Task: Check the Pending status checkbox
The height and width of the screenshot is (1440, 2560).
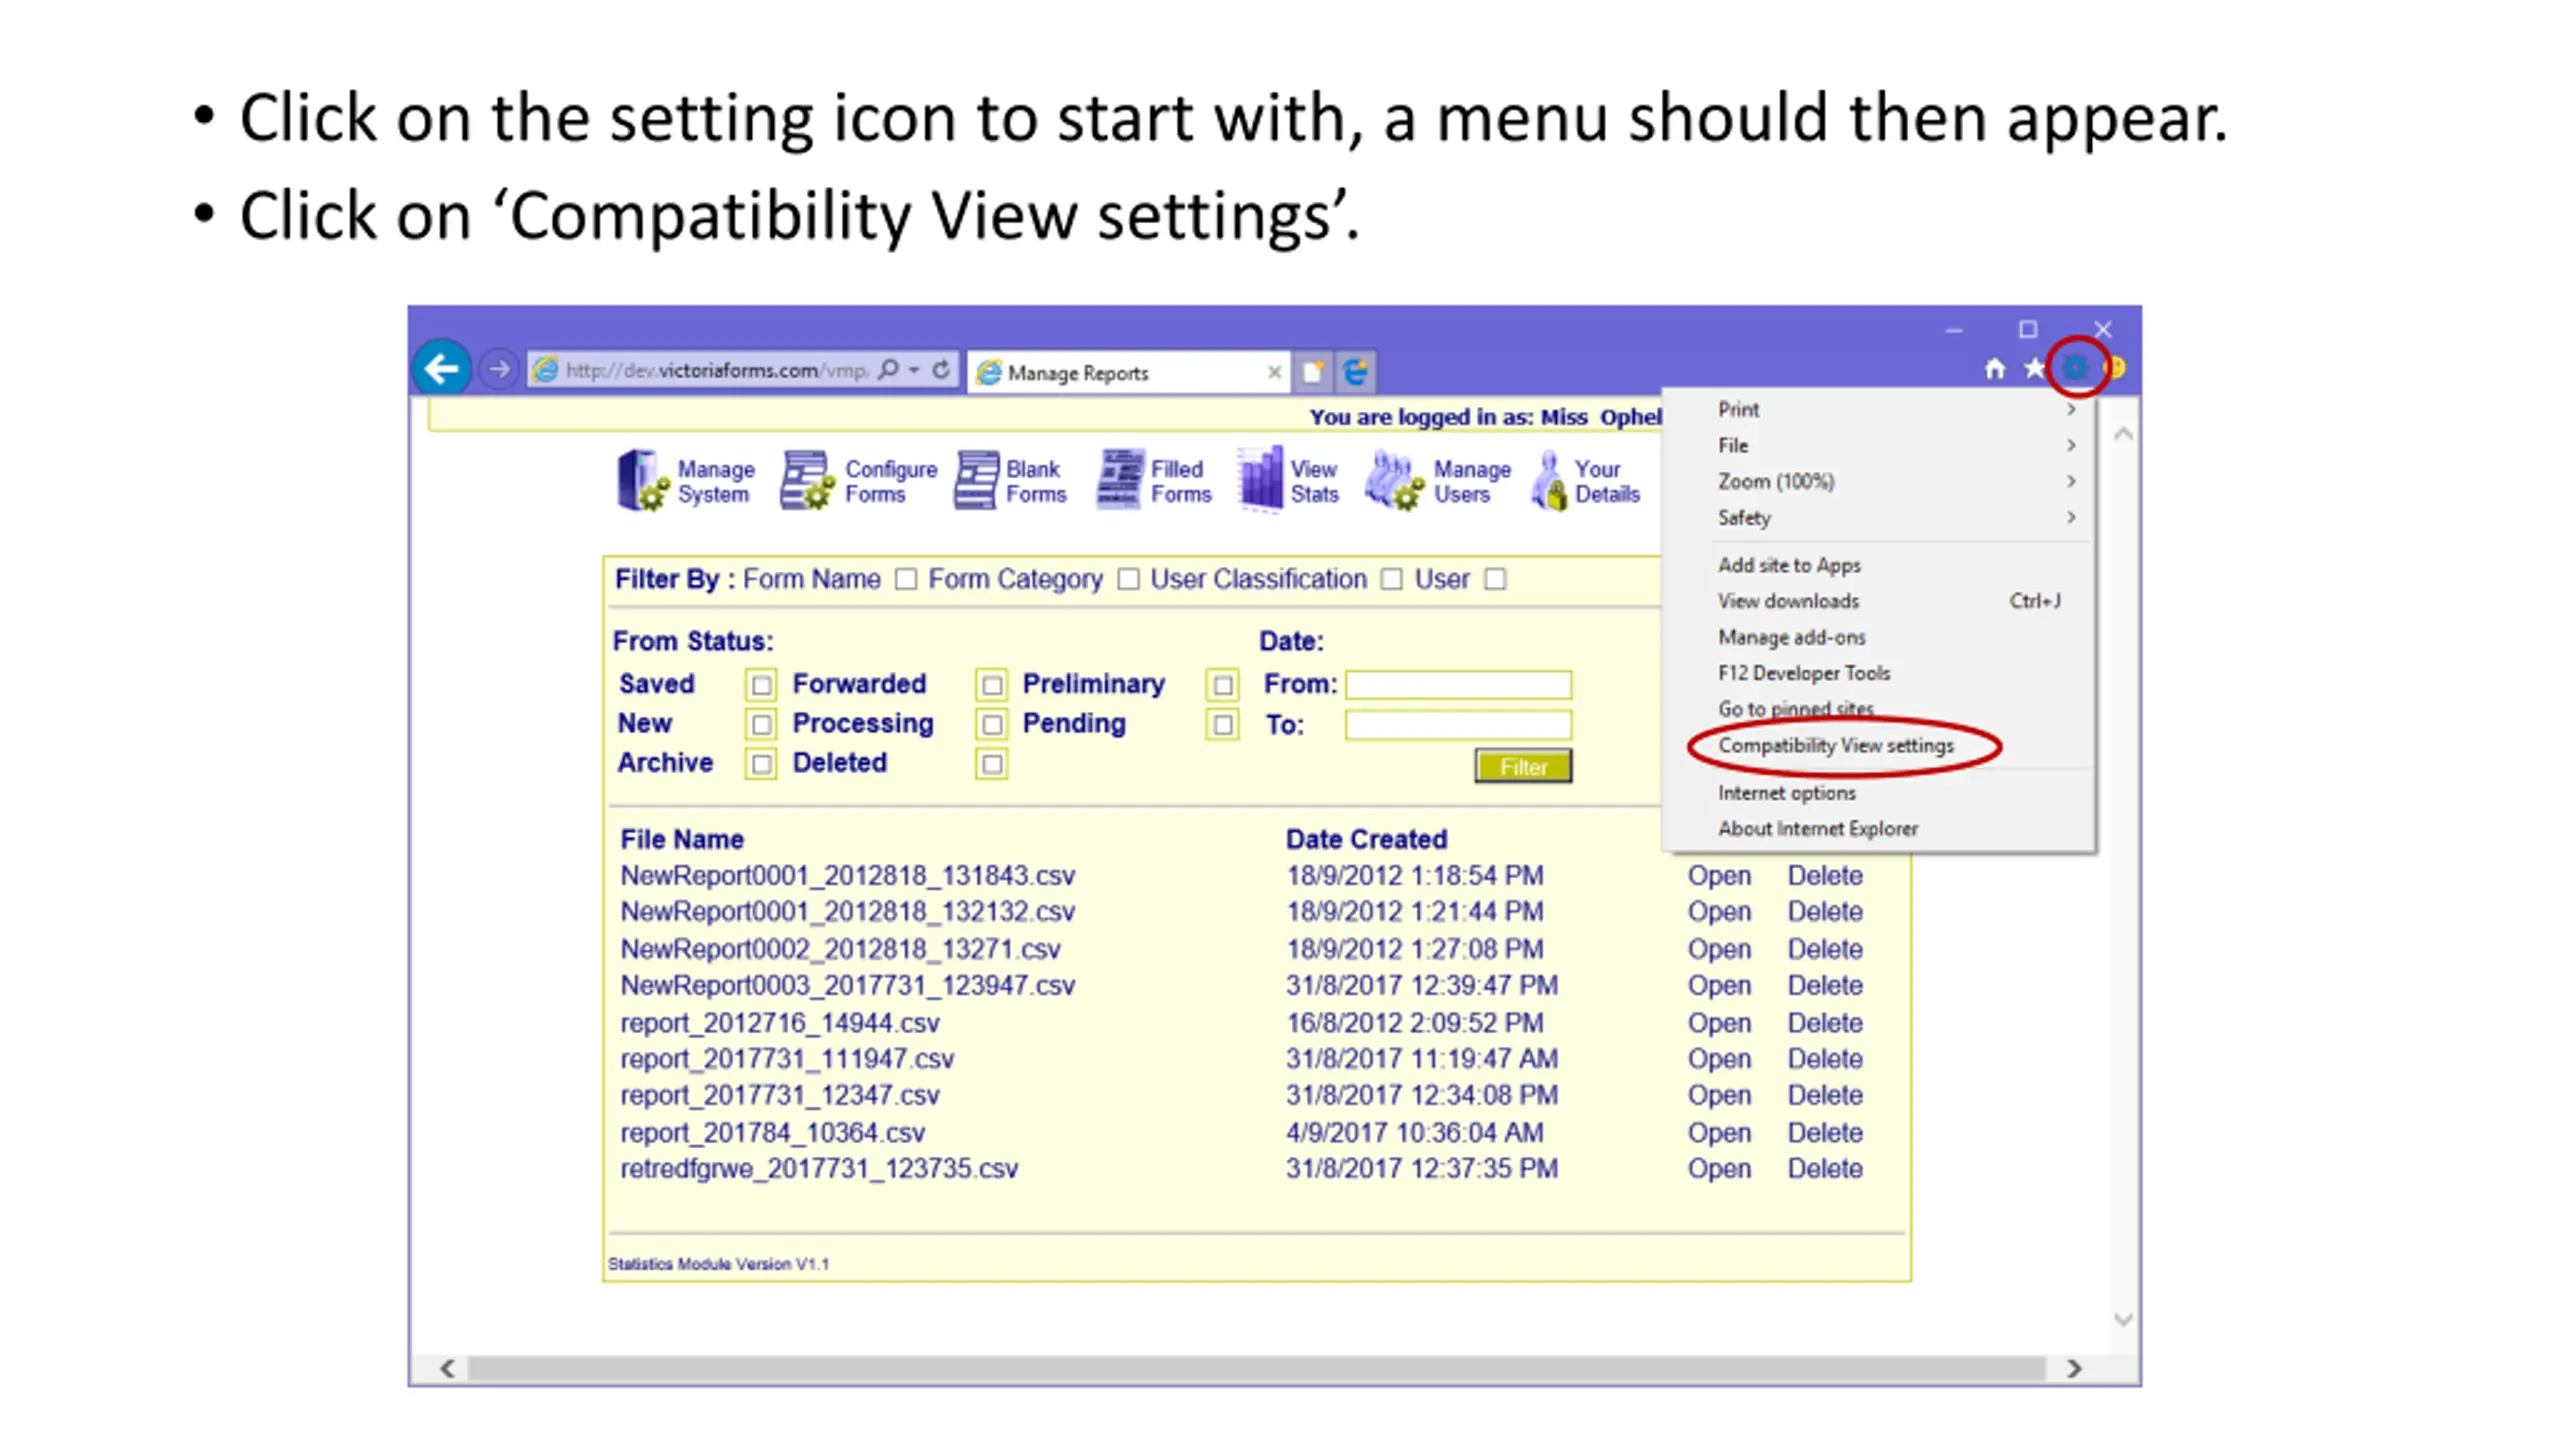Action: (1222, 724)
